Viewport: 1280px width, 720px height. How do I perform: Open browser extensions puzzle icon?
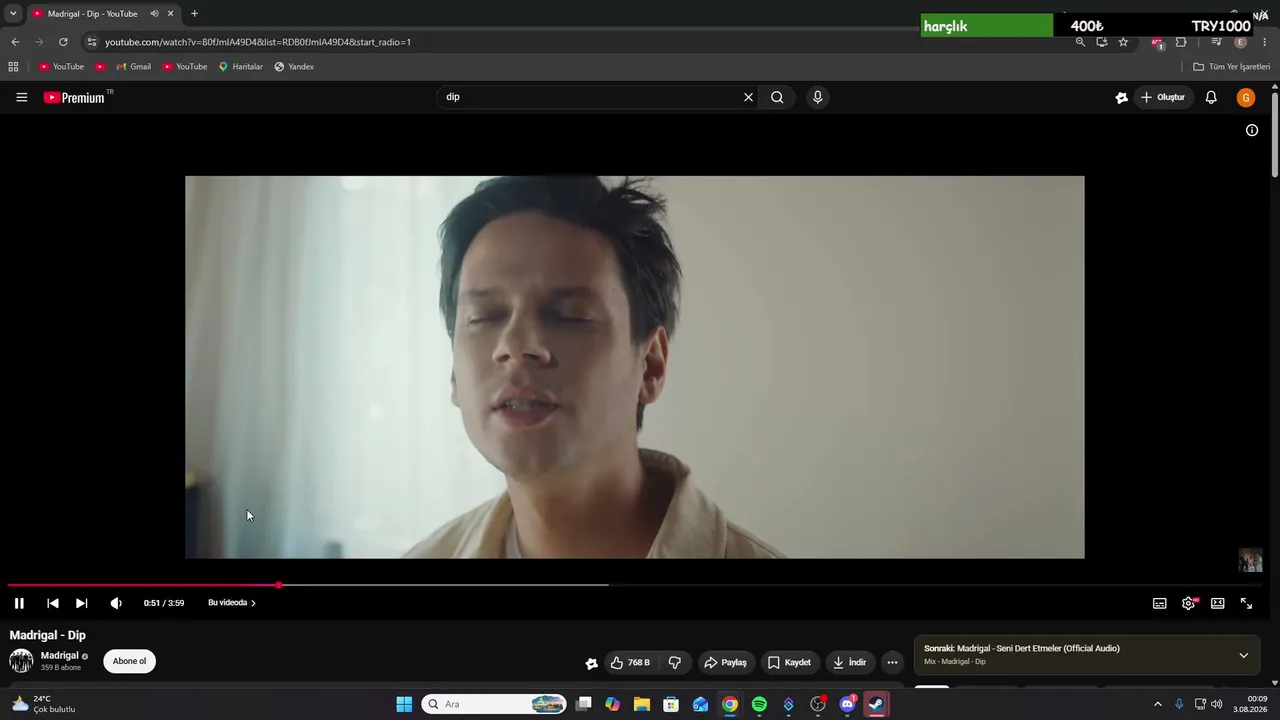[1181, 42]
